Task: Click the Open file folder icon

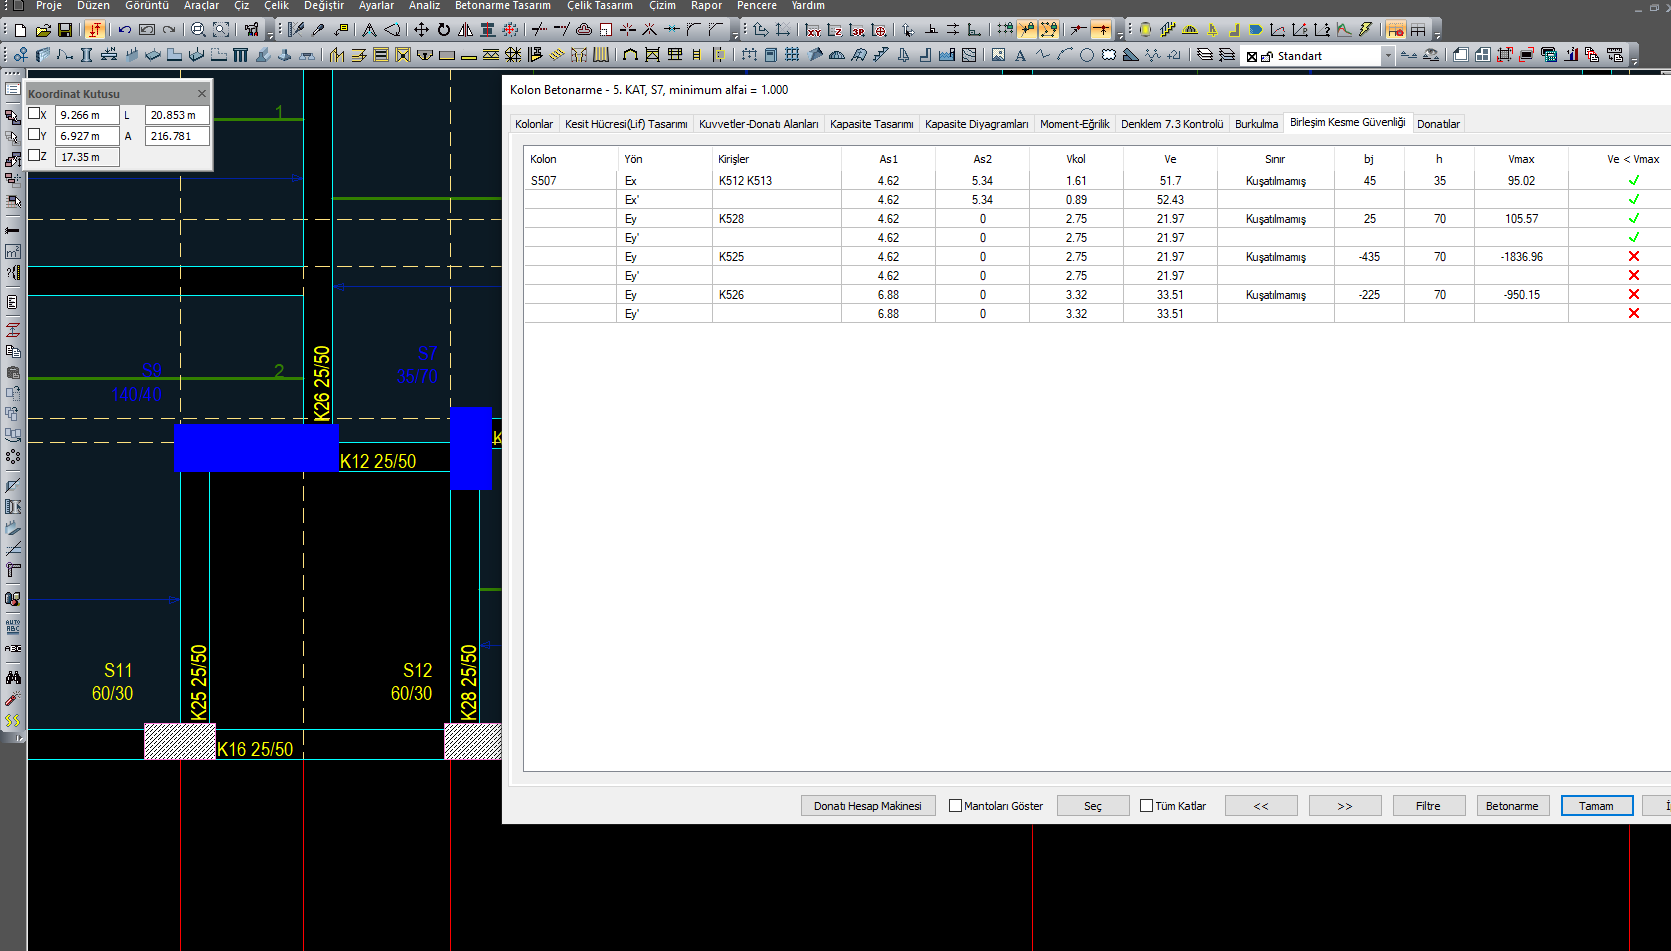Action: click(42, 30)
